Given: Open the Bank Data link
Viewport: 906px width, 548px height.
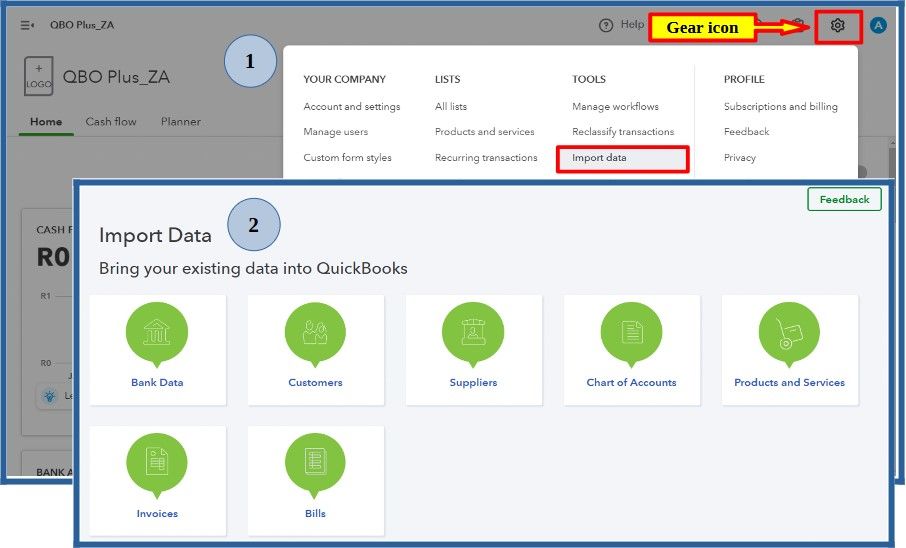Looking at the screenshot, I should (x=157, y=383).
